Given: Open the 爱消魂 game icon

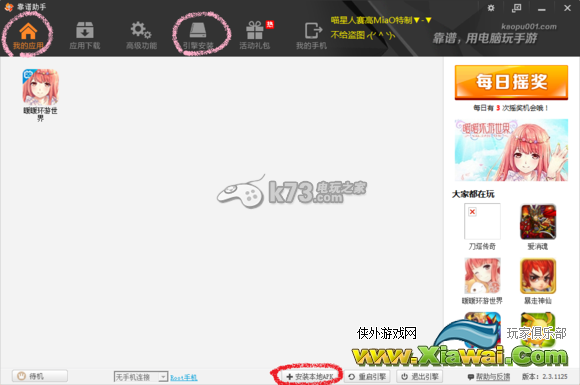Looking at the screenshot, I should point(538,222).
